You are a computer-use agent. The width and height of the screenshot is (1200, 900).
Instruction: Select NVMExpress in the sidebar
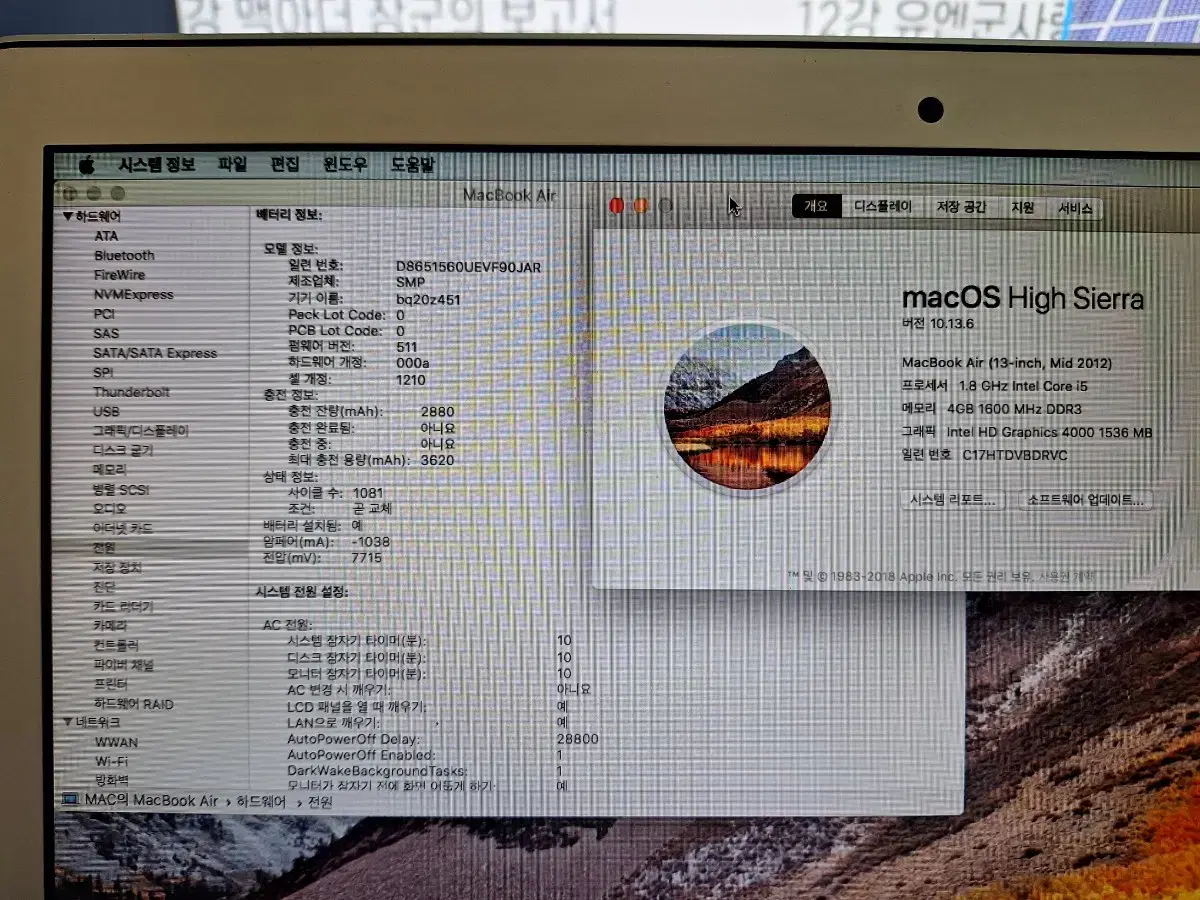133,294
